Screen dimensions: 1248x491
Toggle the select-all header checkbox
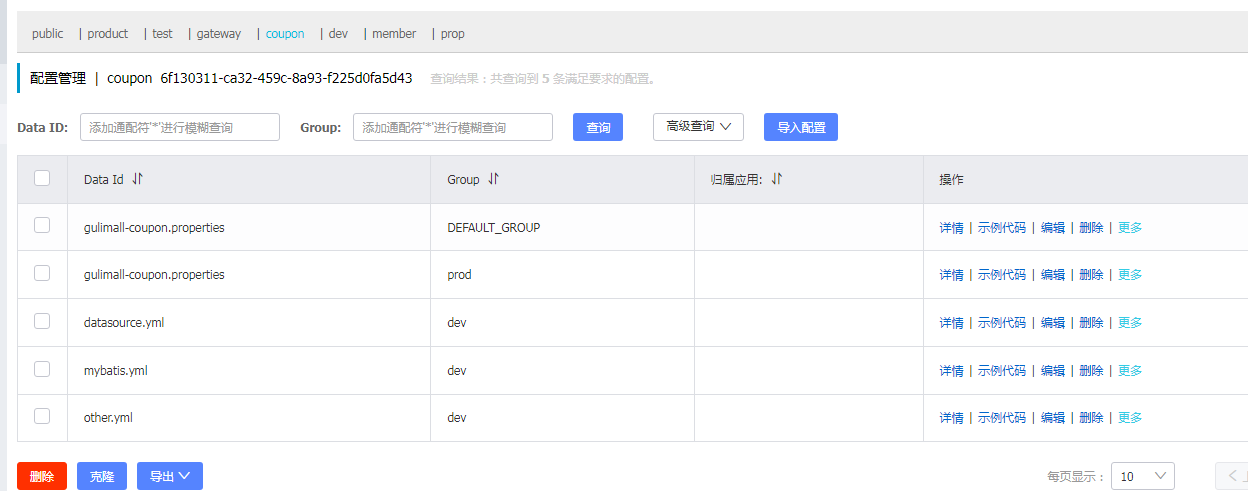[42, 178]
